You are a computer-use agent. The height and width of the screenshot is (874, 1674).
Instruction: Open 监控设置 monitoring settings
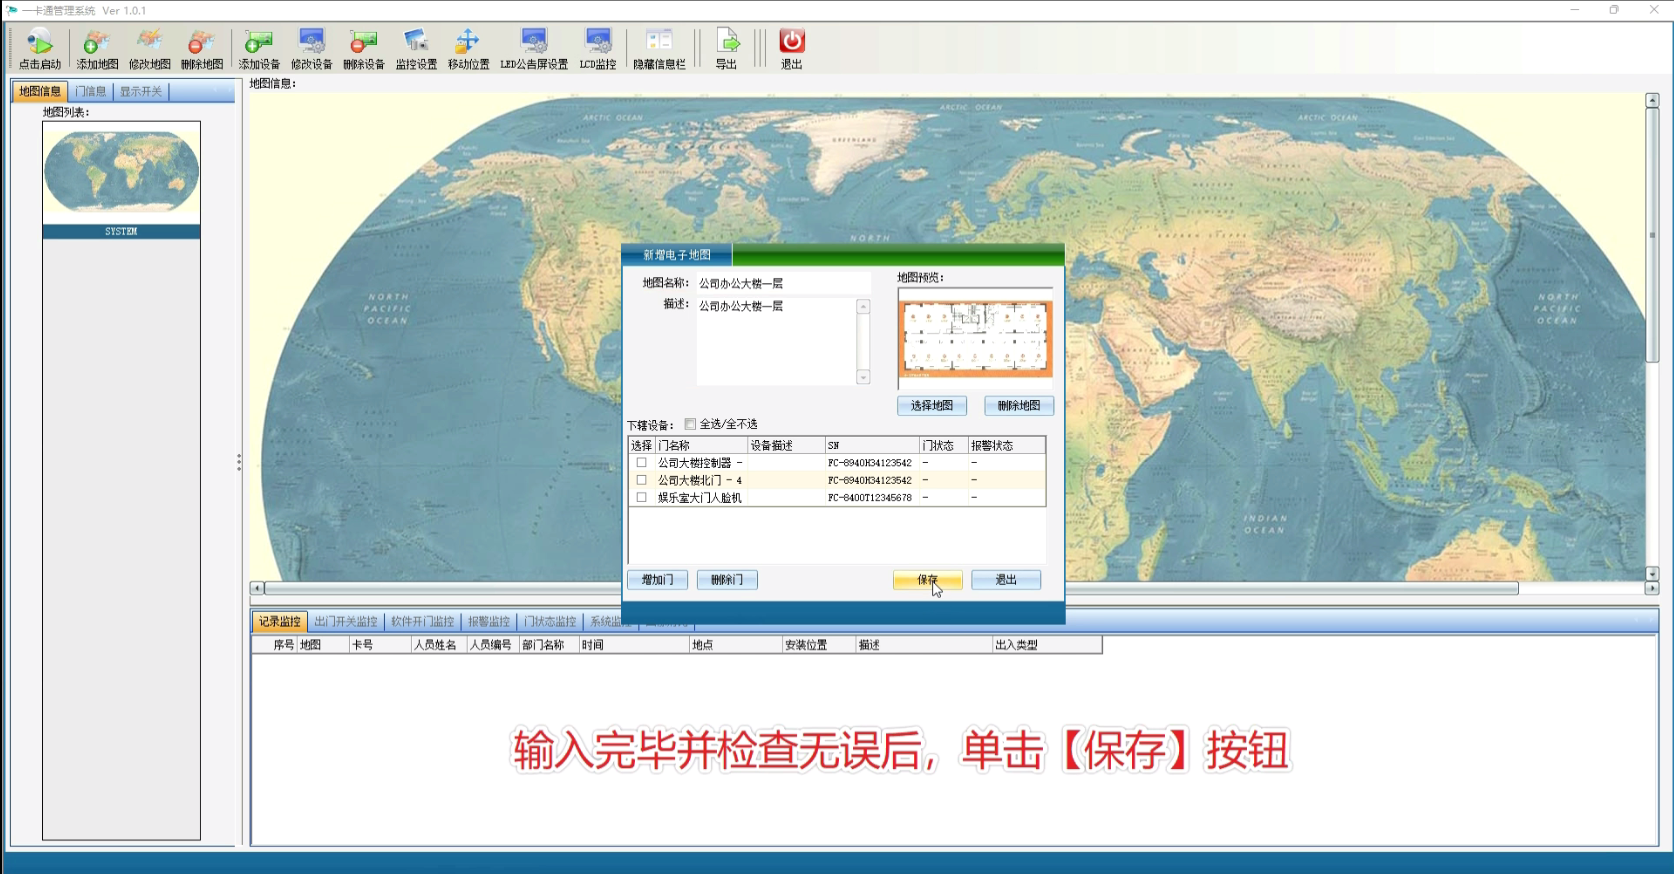[416, 48]
